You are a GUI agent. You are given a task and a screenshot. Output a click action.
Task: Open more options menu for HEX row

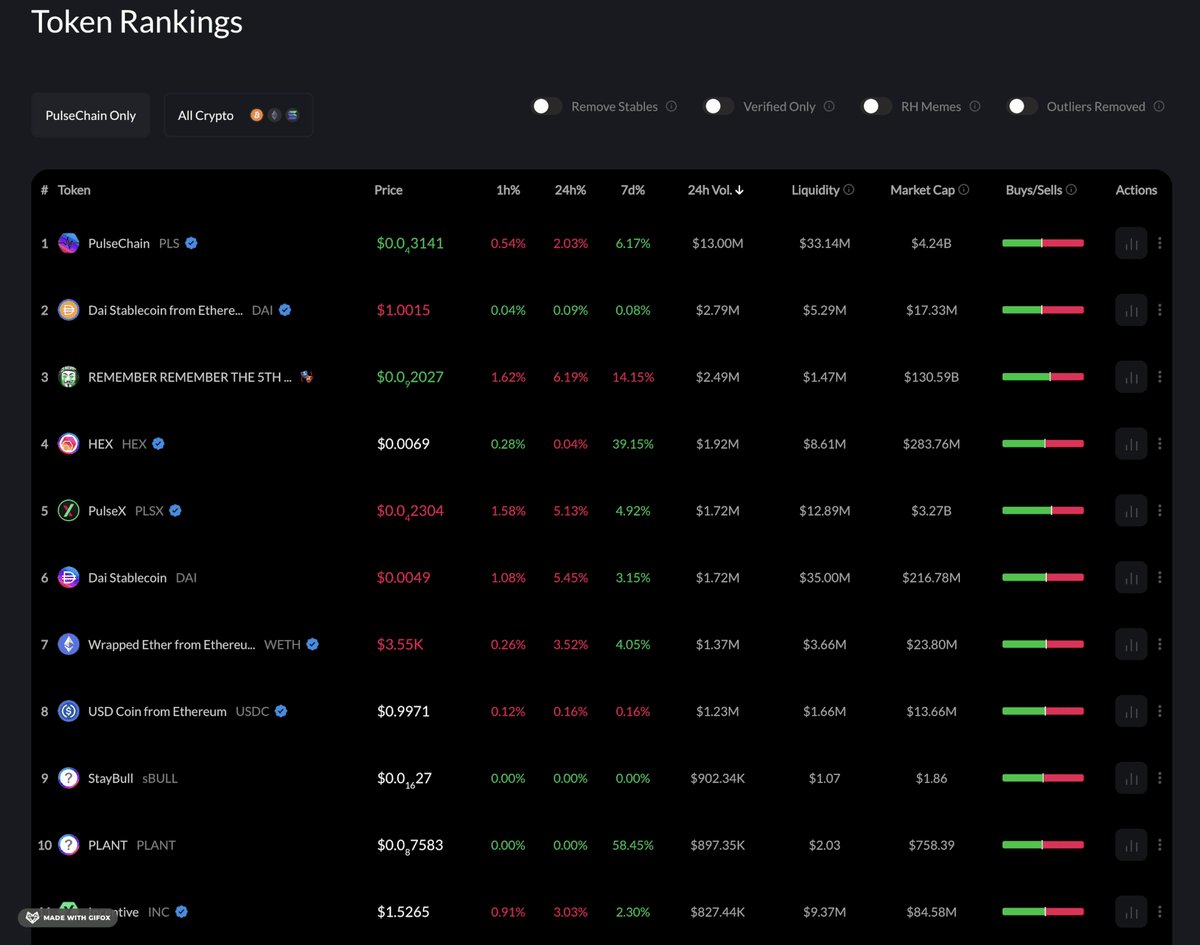pyautogui.click(x=1160, y=444)
